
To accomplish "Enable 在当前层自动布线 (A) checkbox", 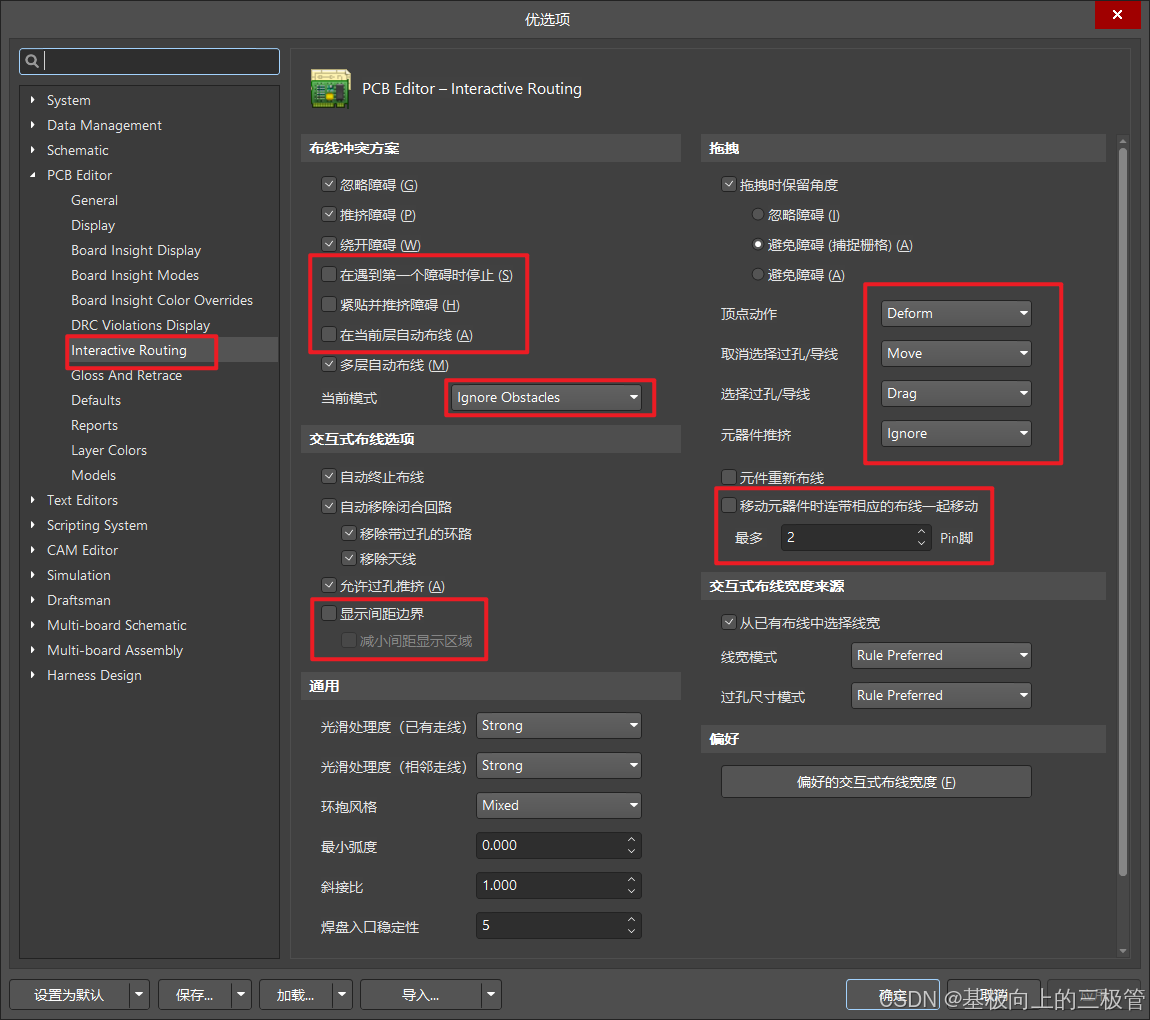I will [x=329, y=334].
